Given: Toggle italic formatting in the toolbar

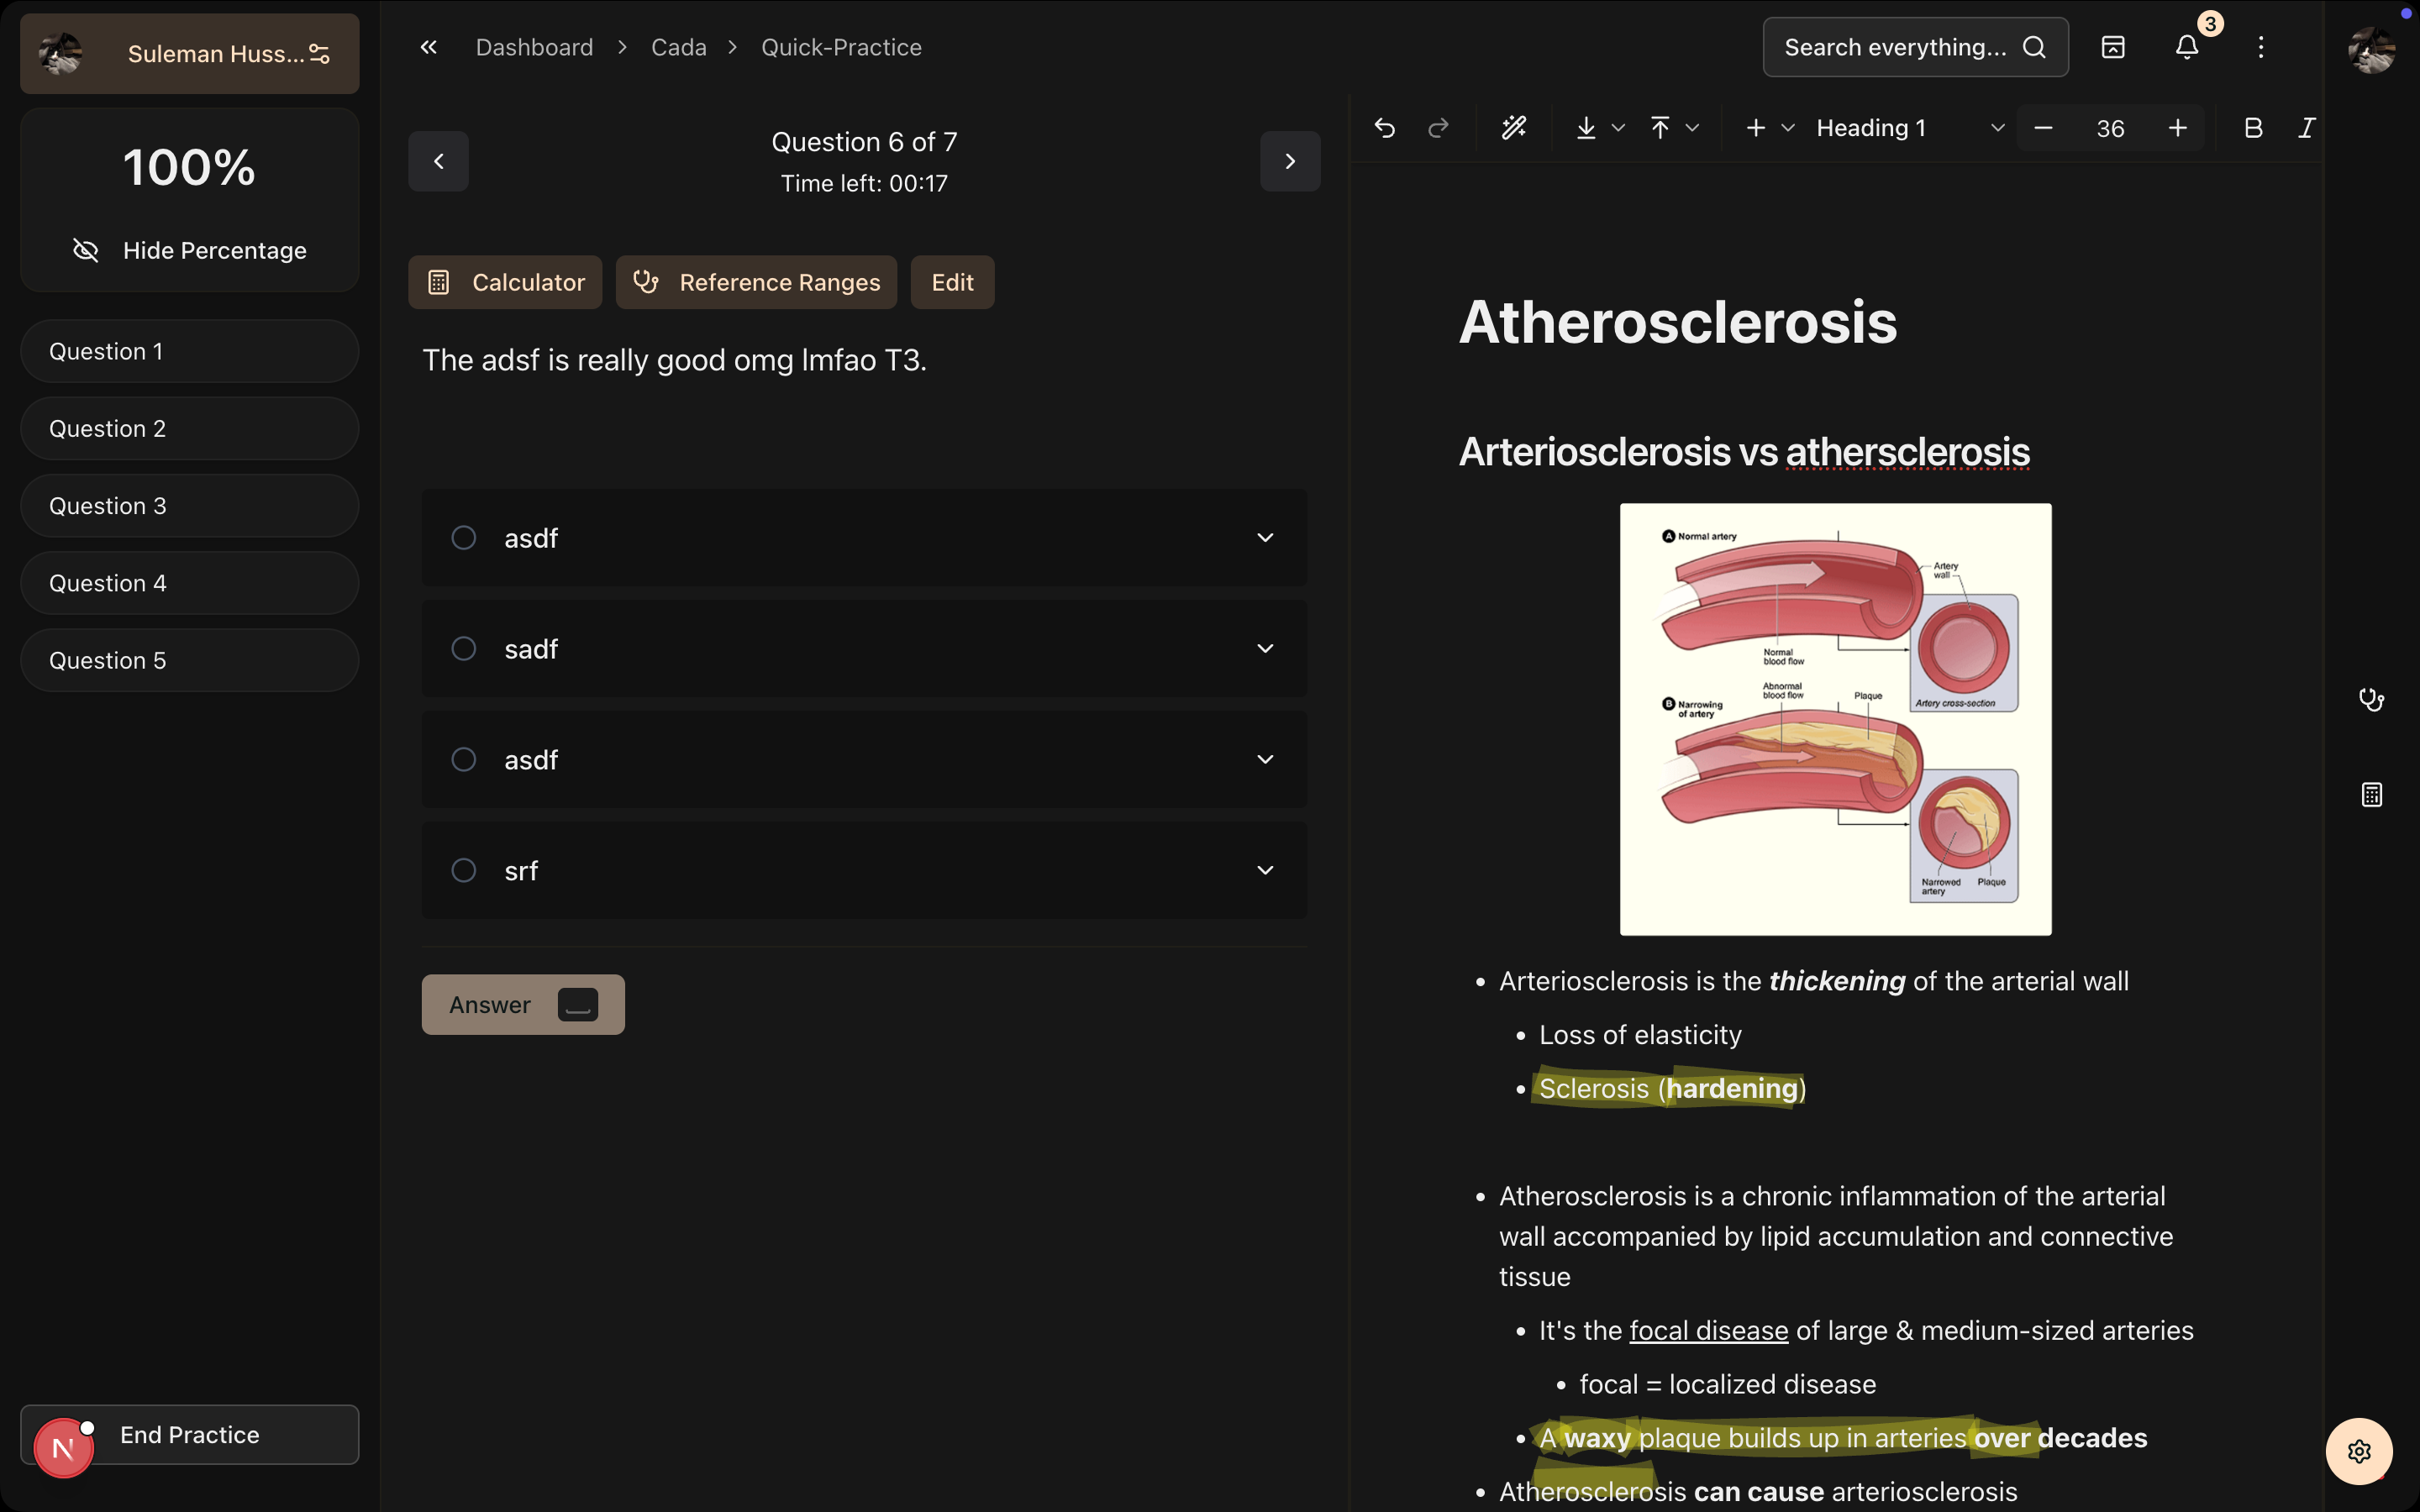Looking at the screenshot, I should click(2307, 128).
